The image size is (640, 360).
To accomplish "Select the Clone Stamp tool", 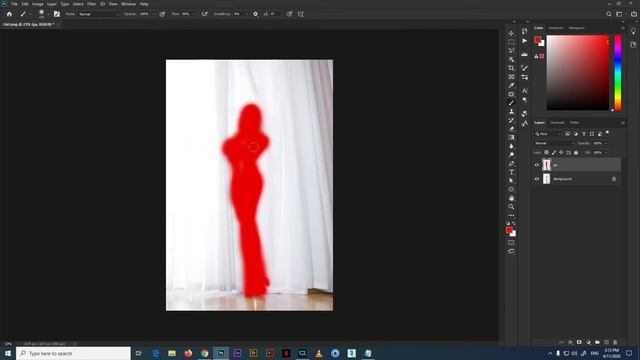I will [511, 111].
